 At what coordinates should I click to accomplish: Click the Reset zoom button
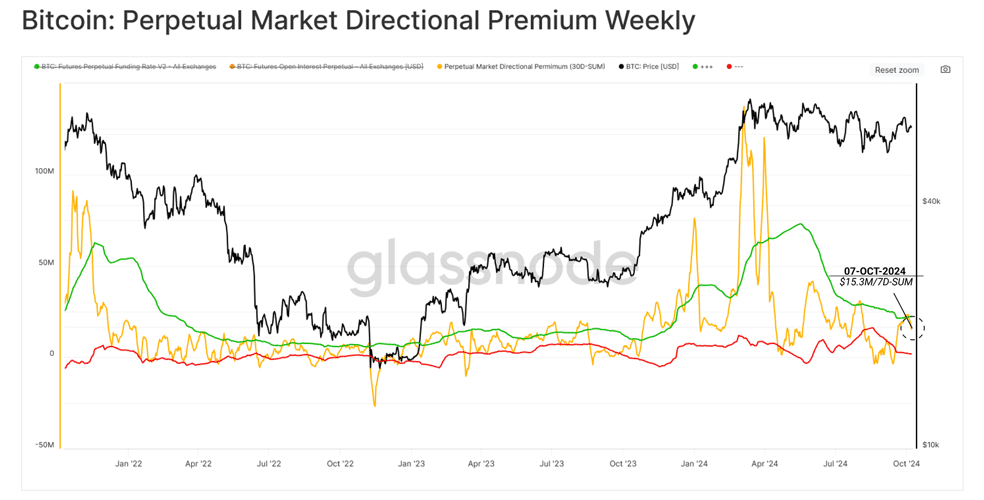pyautogui.click(x=897, y=70)
